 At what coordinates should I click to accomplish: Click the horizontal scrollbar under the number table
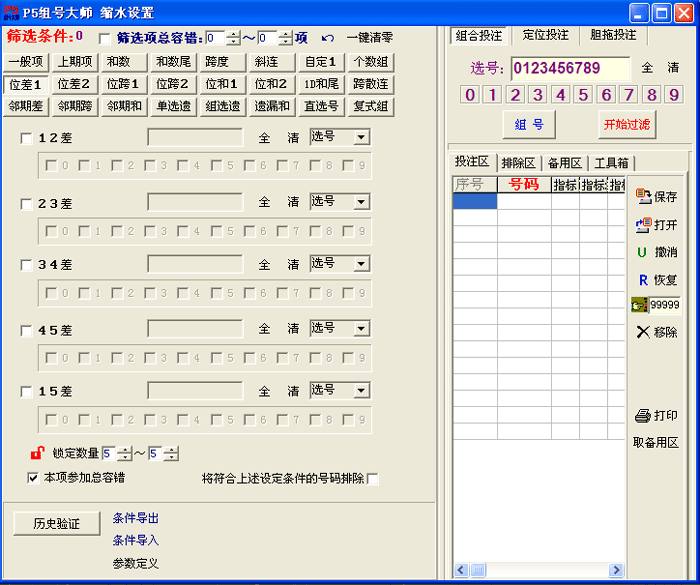click(539, 570)
